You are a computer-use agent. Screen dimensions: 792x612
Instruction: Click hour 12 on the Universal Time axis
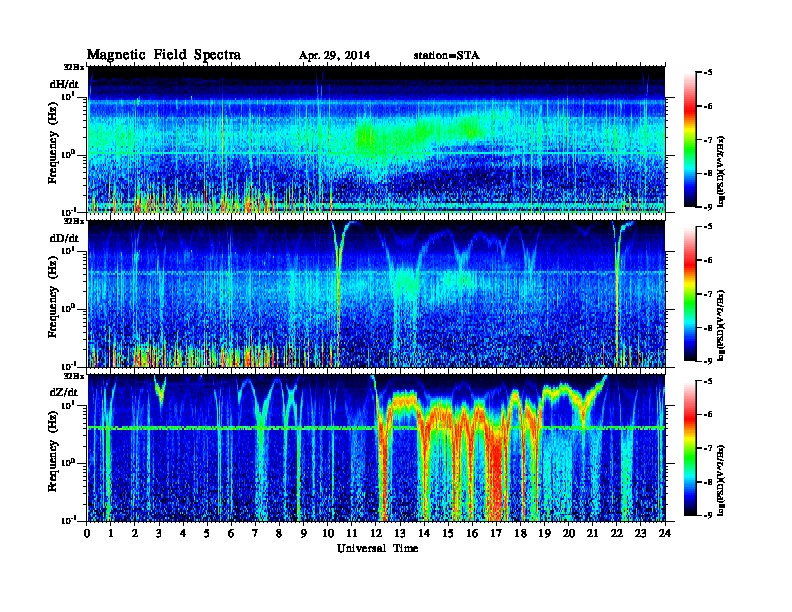click(375, 533)
